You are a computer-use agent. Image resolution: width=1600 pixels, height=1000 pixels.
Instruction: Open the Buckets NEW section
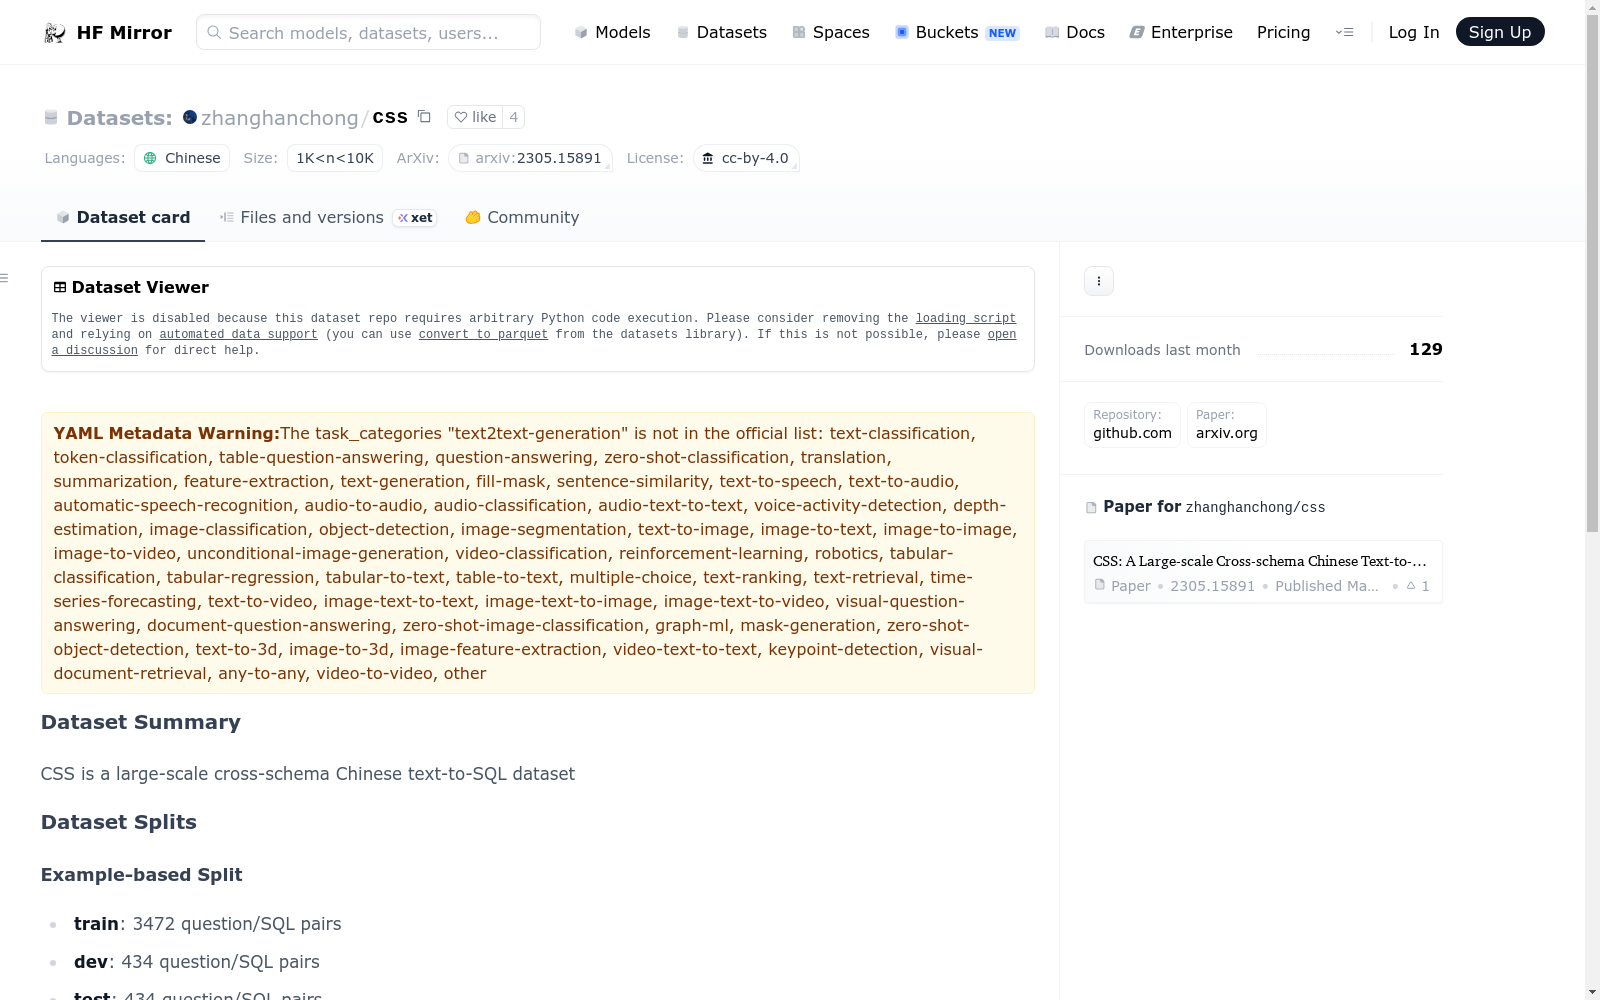click(957, 32)
